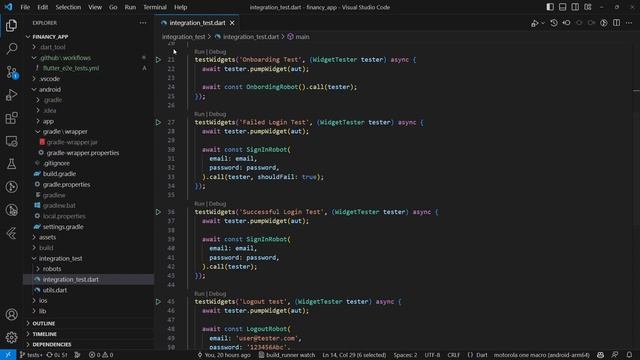Run the 'Onboarding Test' gutter play icon
The image size is (640, 360).
pyautogui.click(x=158, y=60)
